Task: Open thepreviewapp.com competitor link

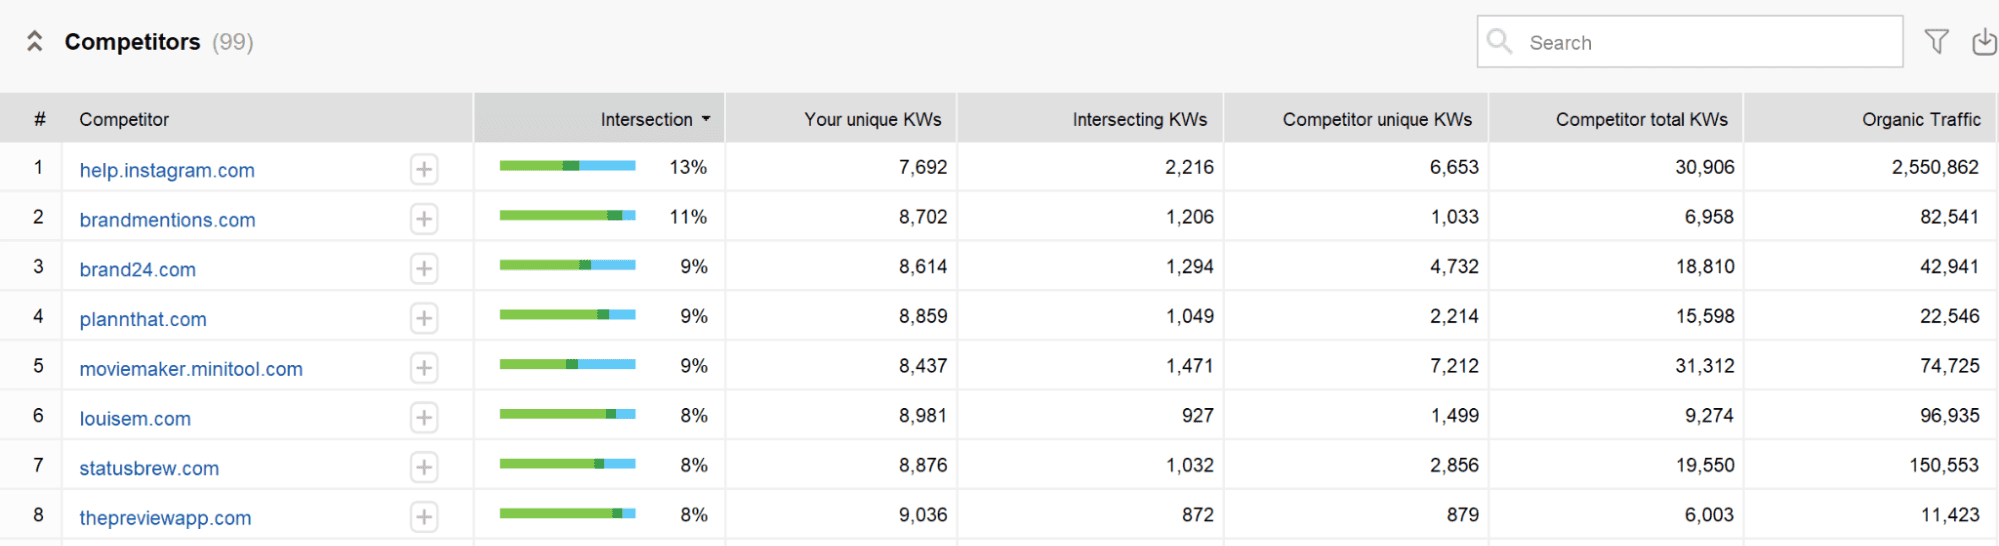Action: (x=165, y=518)
